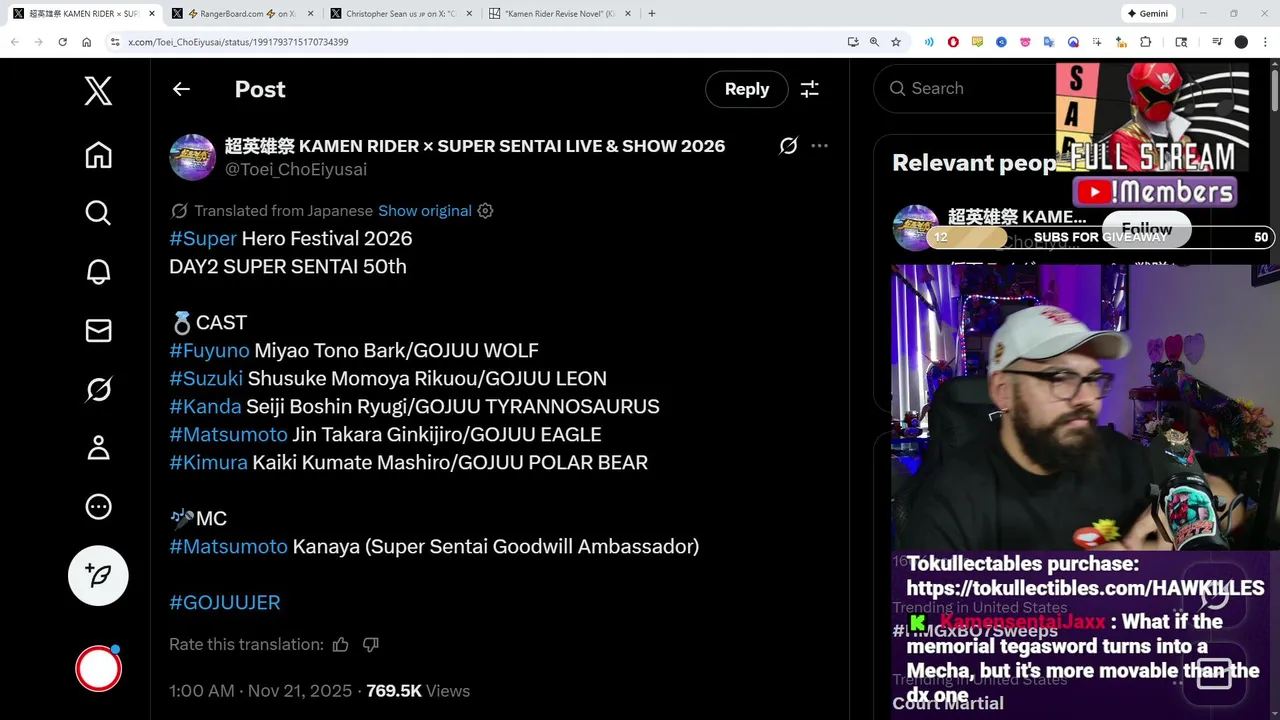This screenshot has width=1280, height=720.
Task: Open Explore search in X sidebar
Action: [x=98, y=213]
